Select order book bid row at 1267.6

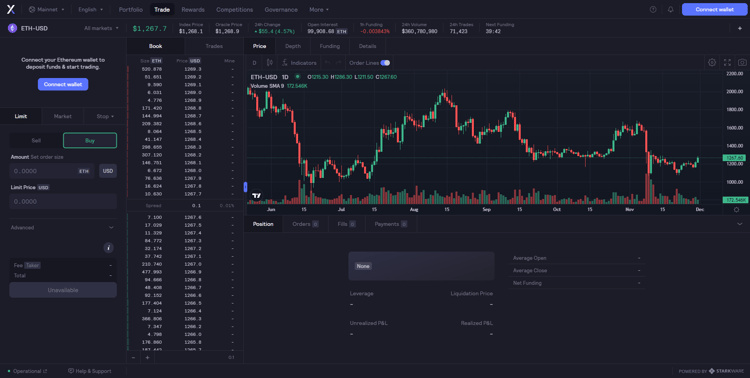[185, 217]
